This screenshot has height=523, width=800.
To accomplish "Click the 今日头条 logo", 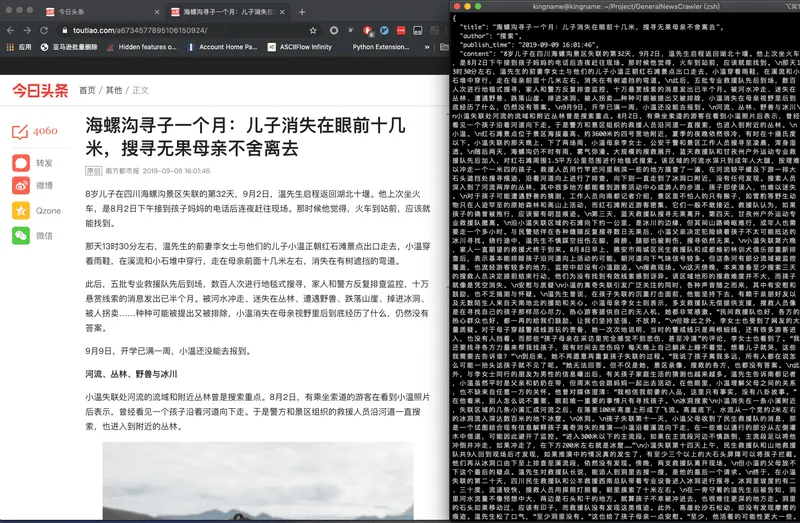I will point(40,90).
